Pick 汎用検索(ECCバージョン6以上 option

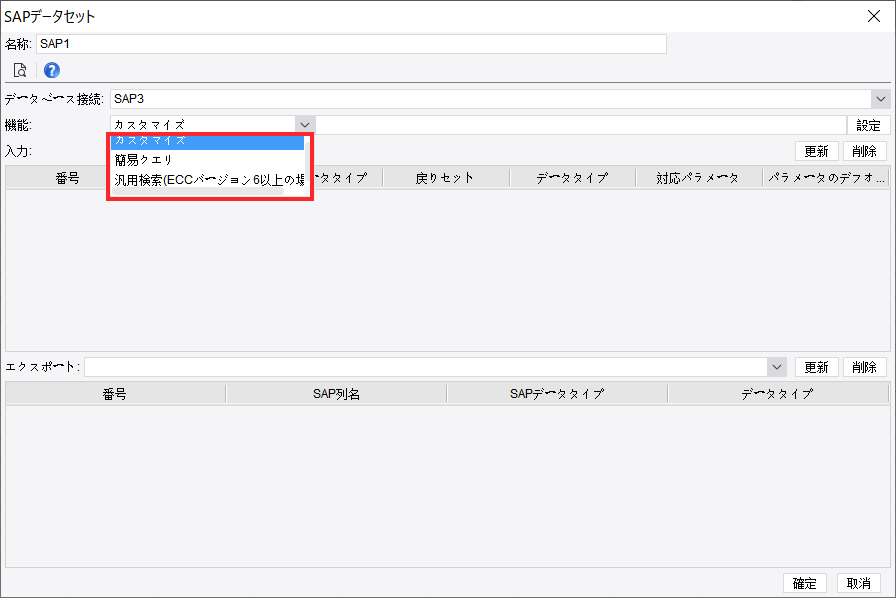[207, 180]
